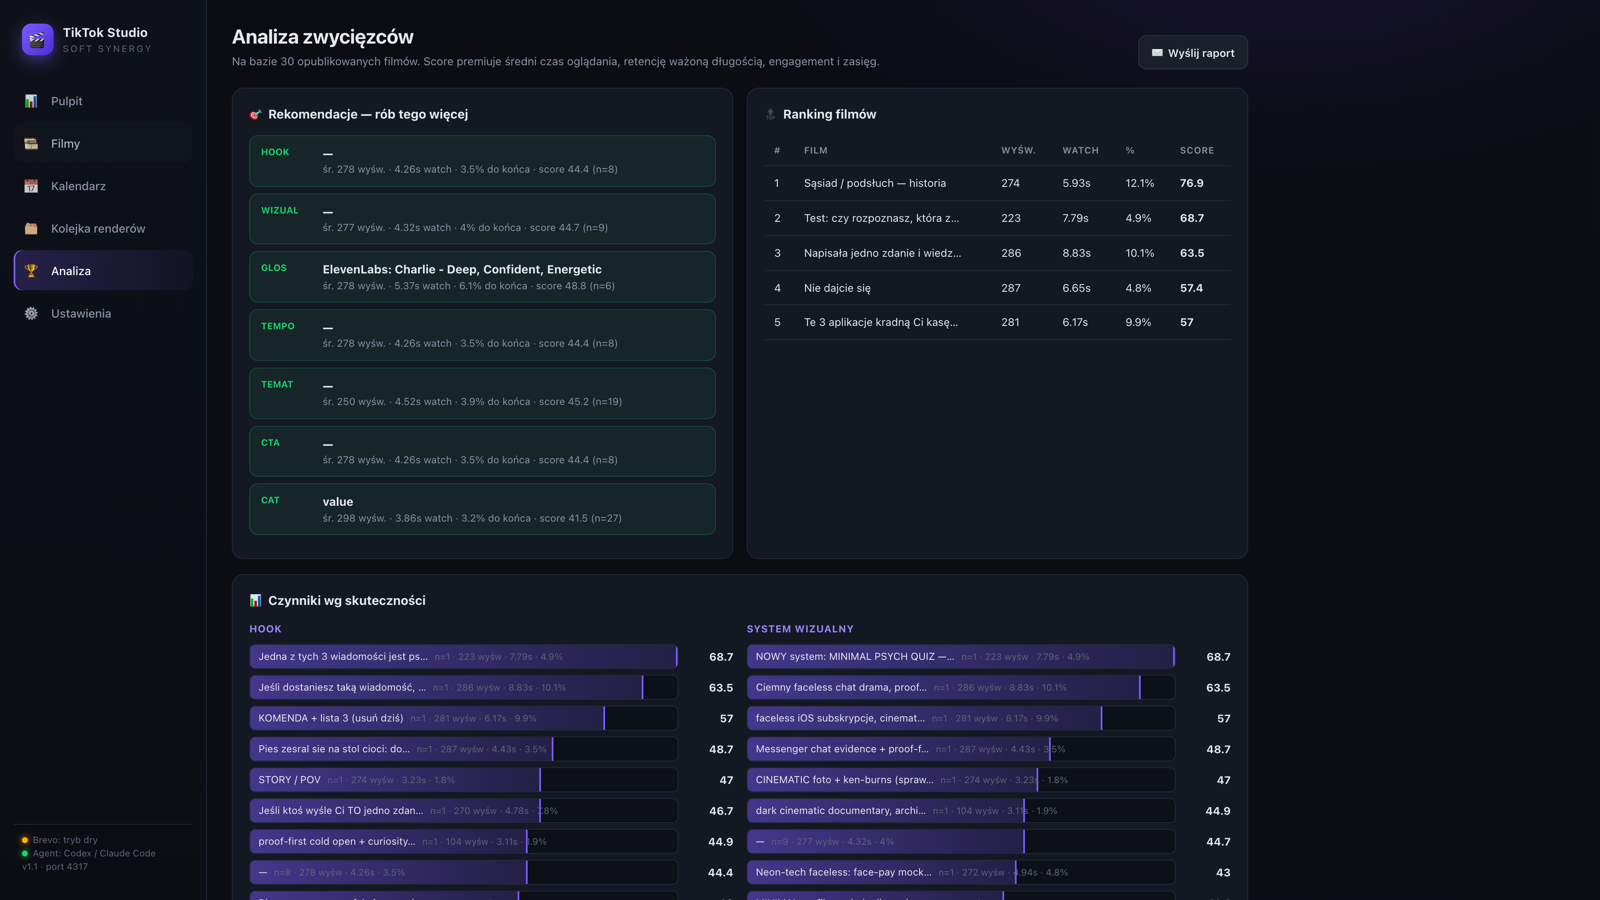1600x900 pixels.
Task: Click the KOMENDA + lista 3 hook bar
Action: (x=463, y=718)
